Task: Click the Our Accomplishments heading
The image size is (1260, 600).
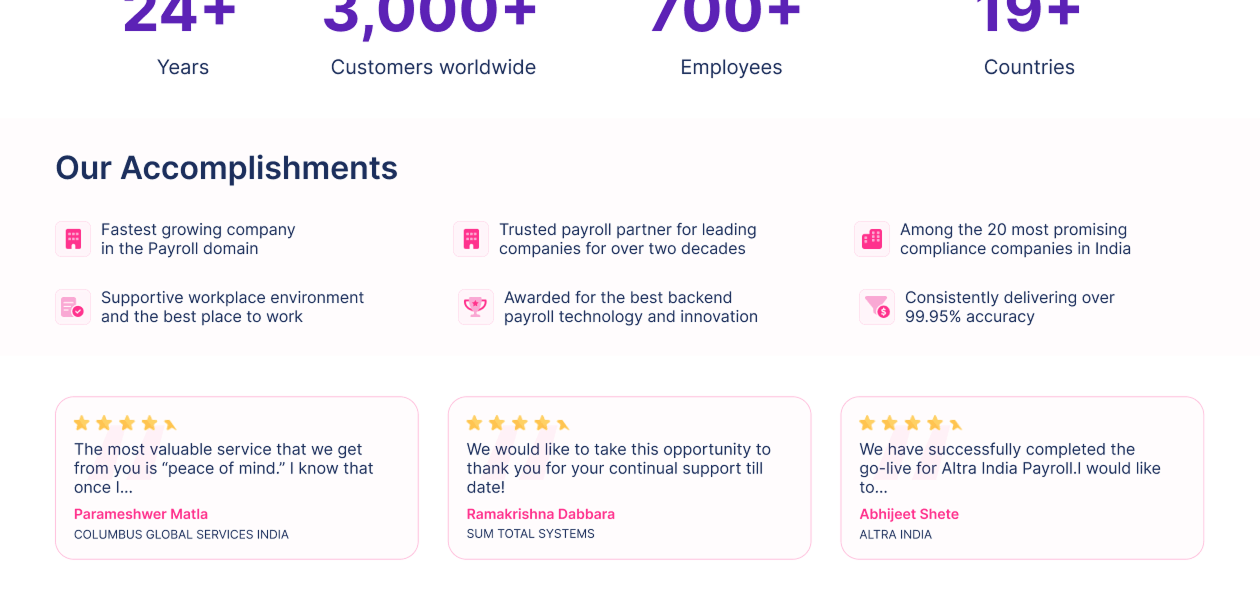Action: pos(226,168)
